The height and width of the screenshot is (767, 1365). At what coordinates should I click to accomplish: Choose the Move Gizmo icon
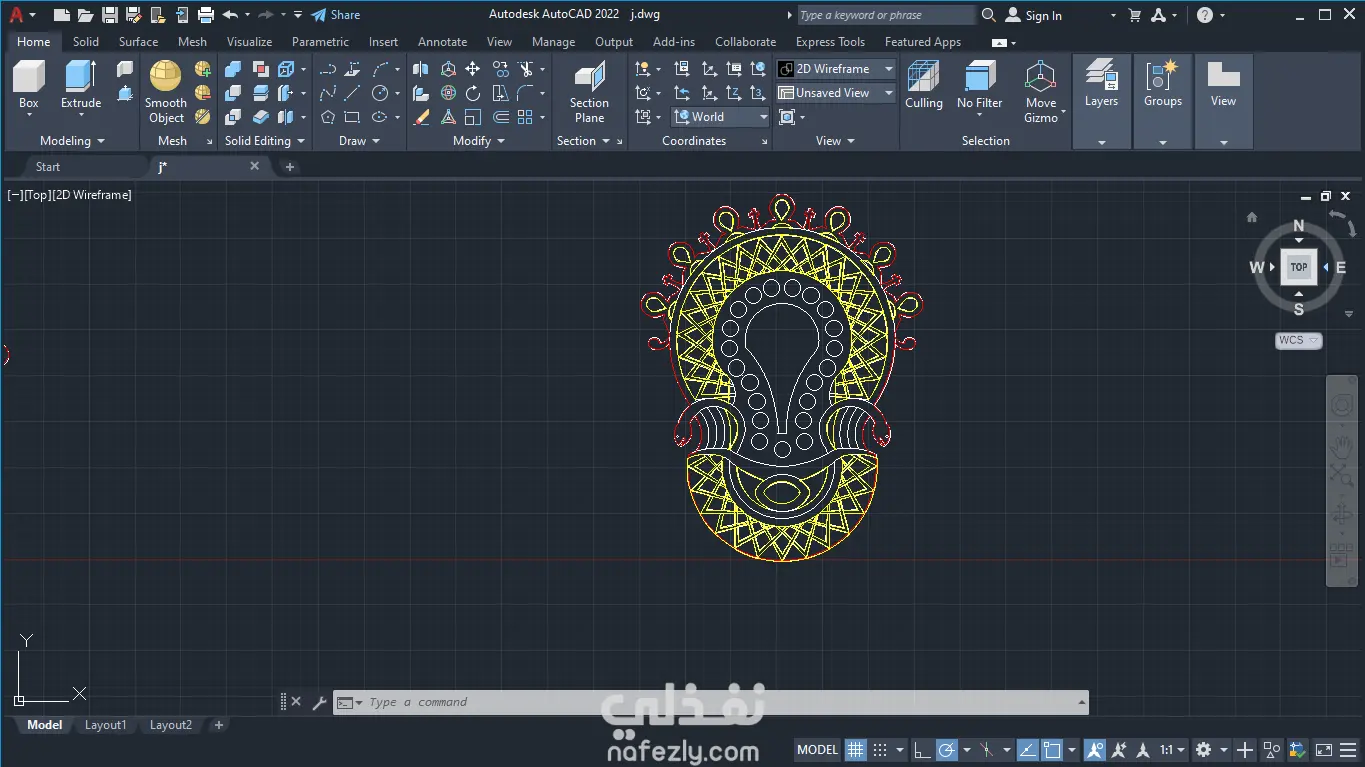pyautogui.click(x=1040, y=78)
